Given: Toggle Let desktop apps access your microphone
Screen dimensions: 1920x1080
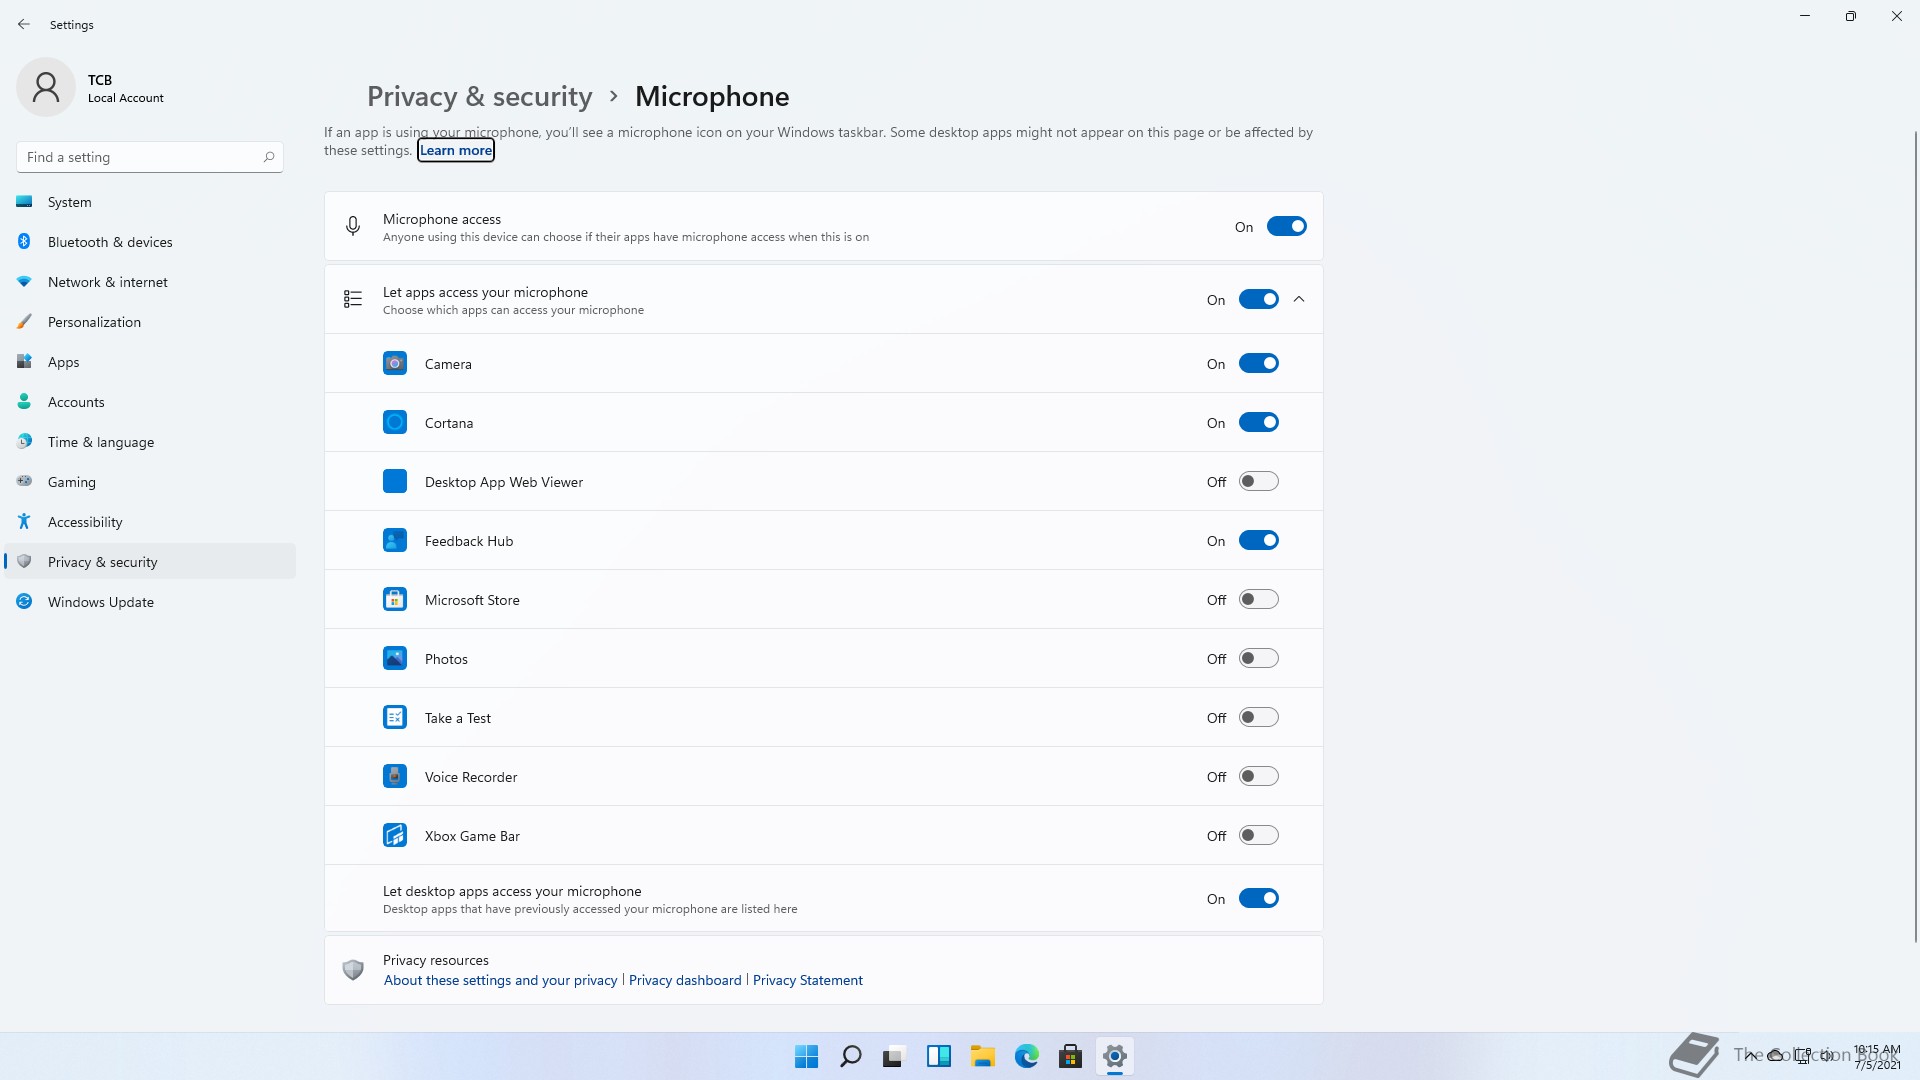Looking at the screenshot, I should [1258, 898].
